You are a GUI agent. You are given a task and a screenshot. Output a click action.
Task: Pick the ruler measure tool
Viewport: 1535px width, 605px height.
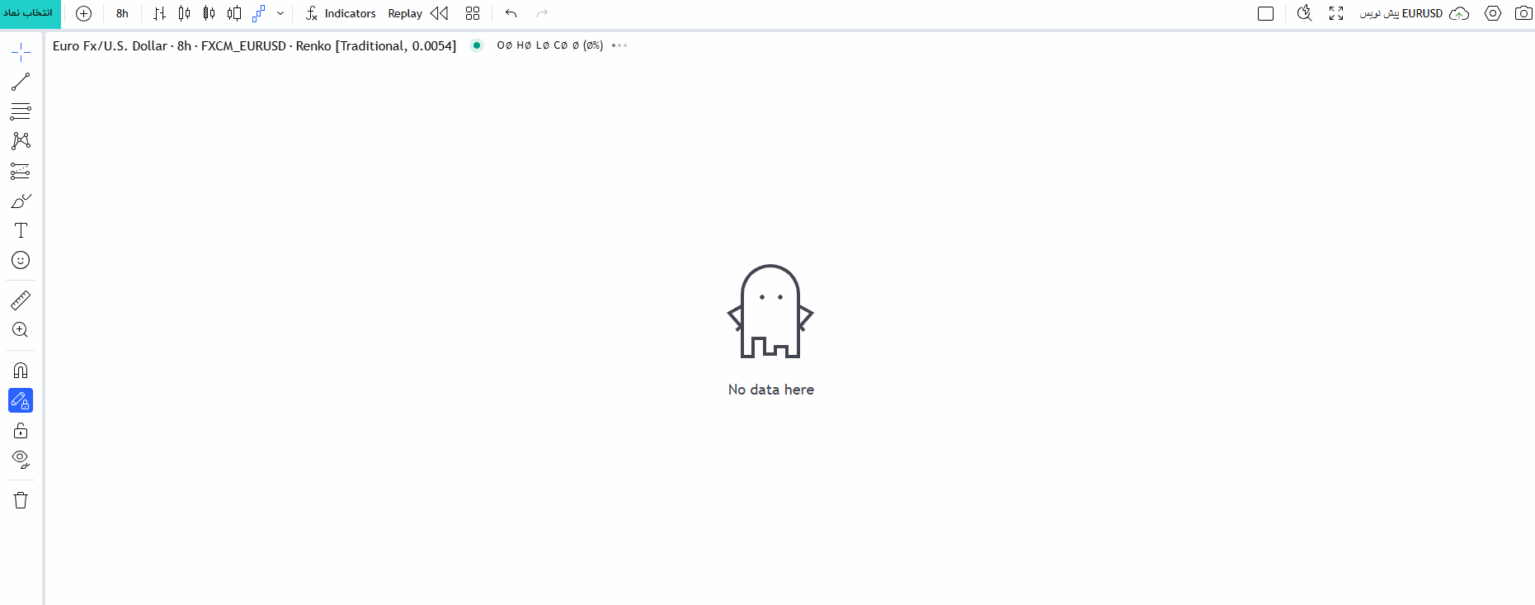coord(20,300)
